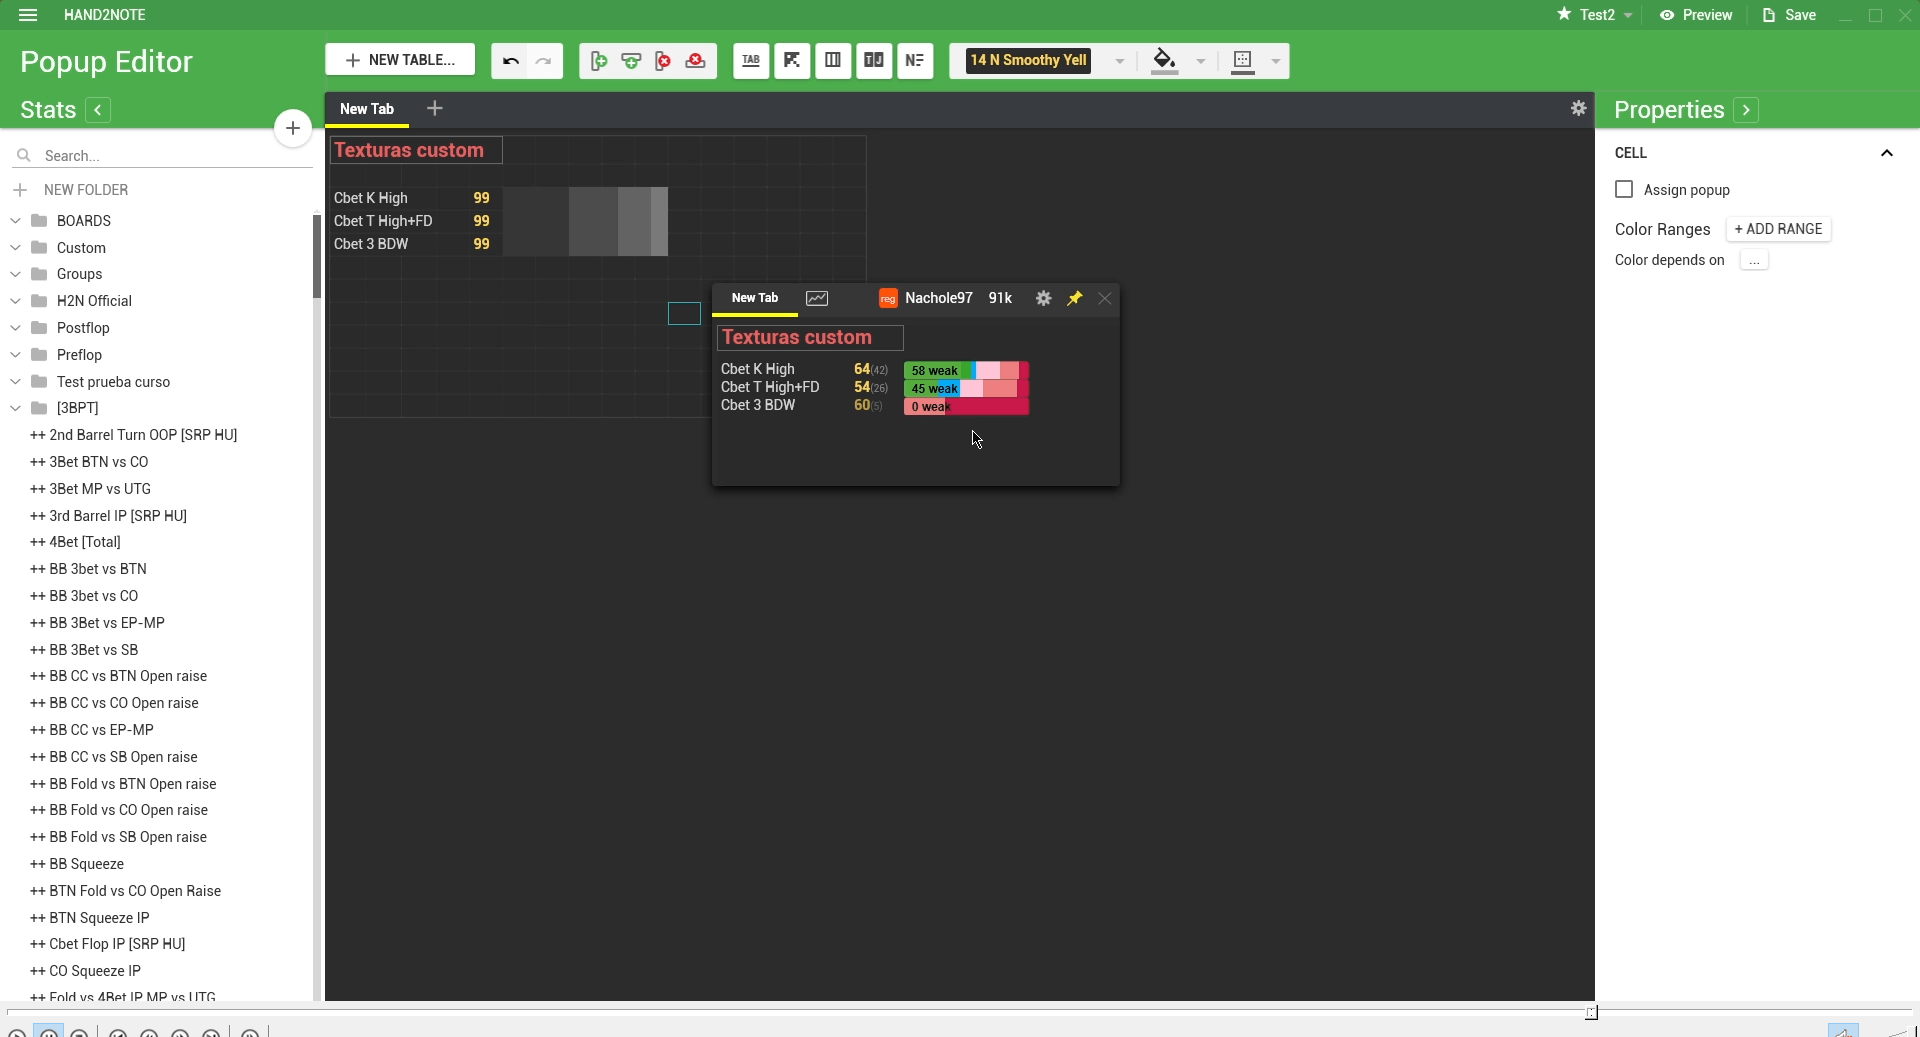This screenshot has height=1037, width=1920.
Task: Click the ADD RANGE button
Action: click(x=1778, y=229)
